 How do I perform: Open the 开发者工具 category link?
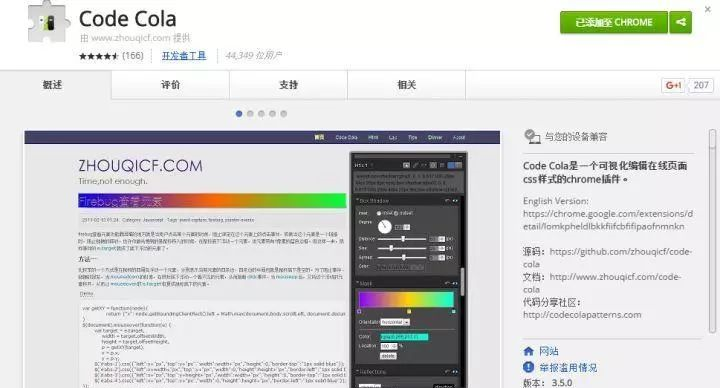184,56
